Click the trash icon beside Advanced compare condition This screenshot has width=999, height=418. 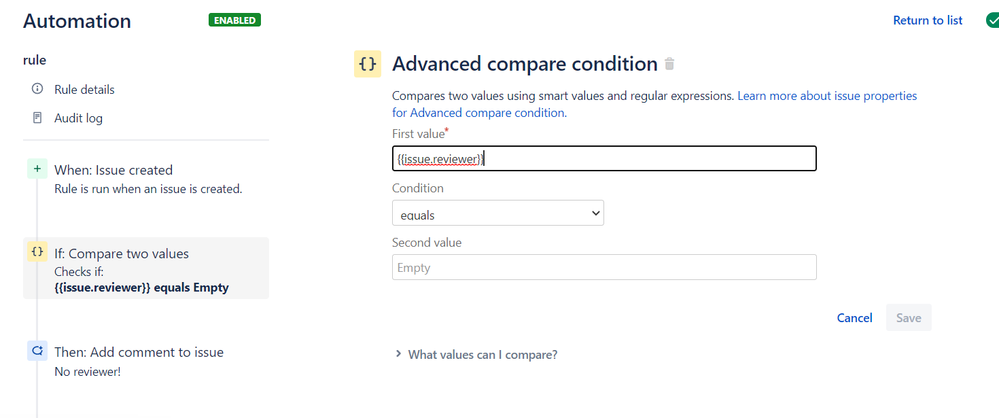669,64
